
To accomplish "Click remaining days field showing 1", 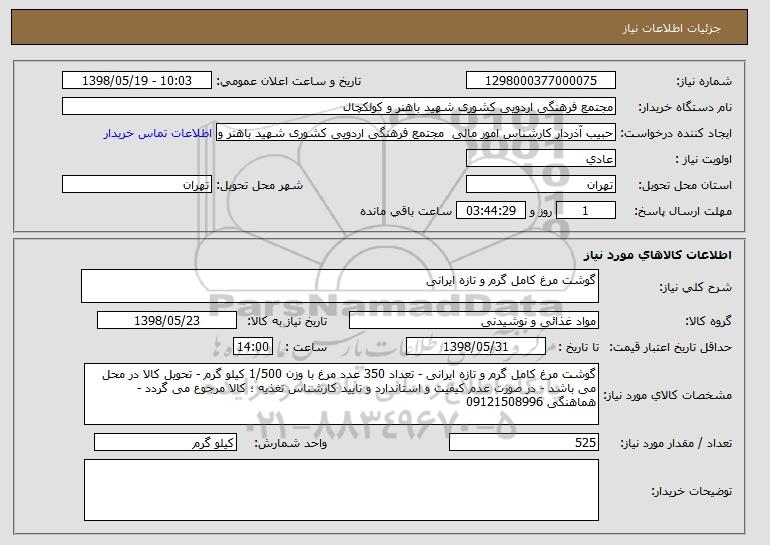I will pyautogui.click(x=585, y=211).
